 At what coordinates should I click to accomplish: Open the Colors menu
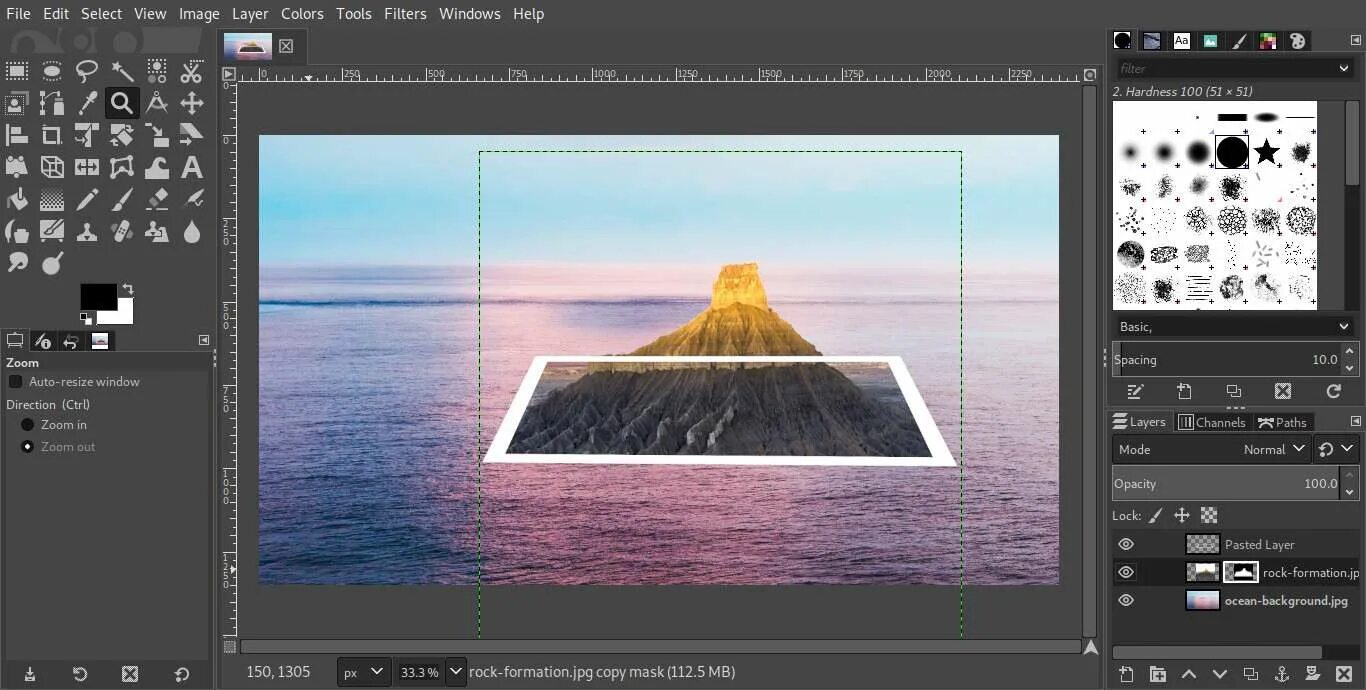(302, 14)
